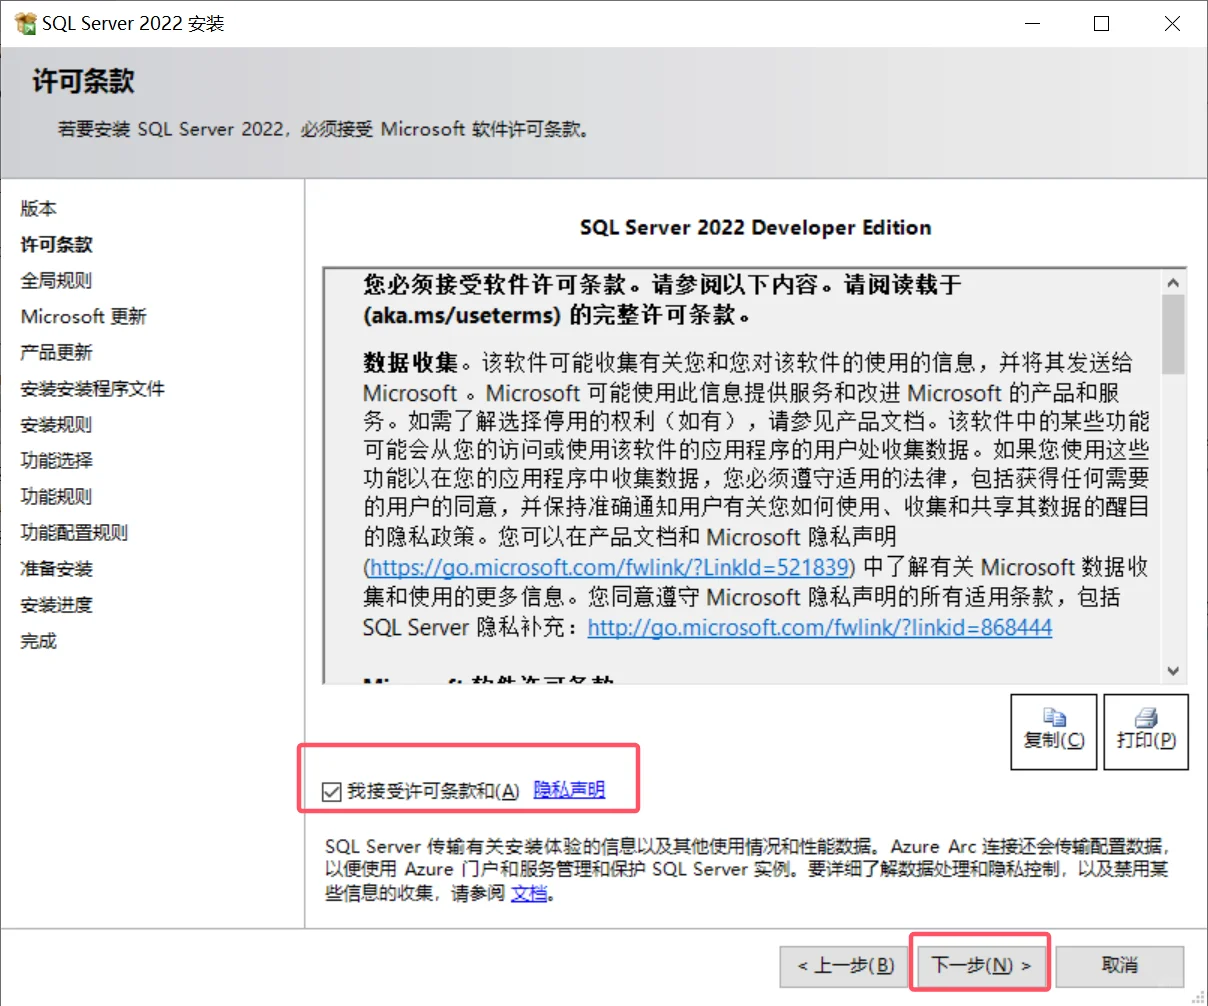1208x1006 pixels.
Task: Click the 上一步(B) button
Action: pyautogui.click(x=843, y=965)
